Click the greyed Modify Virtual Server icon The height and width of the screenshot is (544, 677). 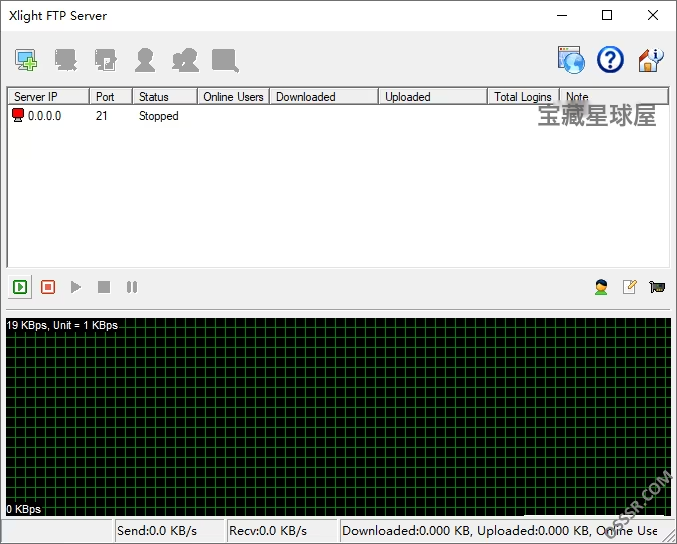coord(66,60)
